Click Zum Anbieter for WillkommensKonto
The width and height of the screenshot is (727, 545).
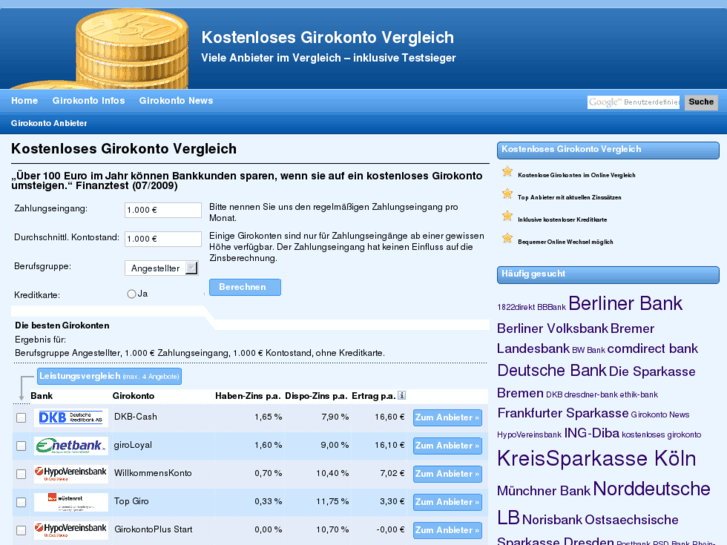pos(447,474)
